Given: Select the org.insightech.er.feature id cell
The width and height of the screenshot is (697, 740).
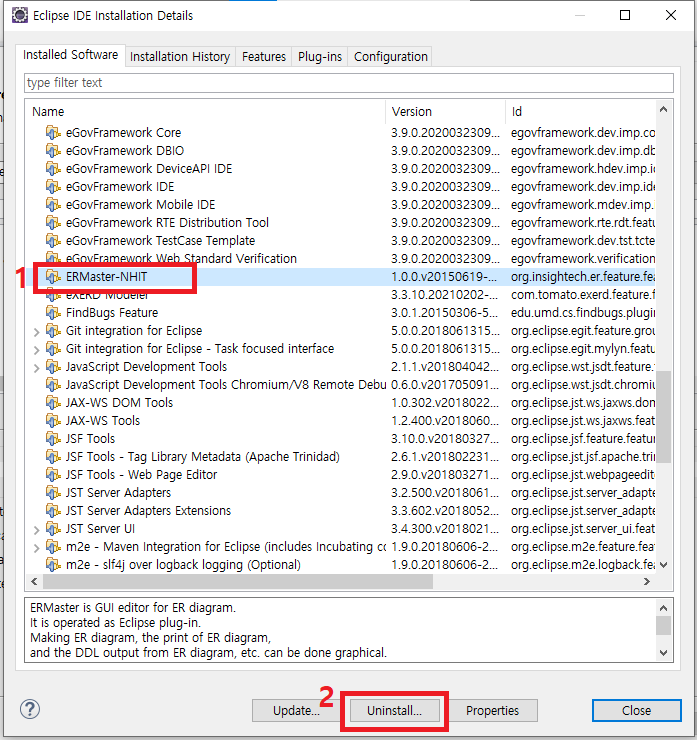Looking at the screenshot, I should 583,277.
